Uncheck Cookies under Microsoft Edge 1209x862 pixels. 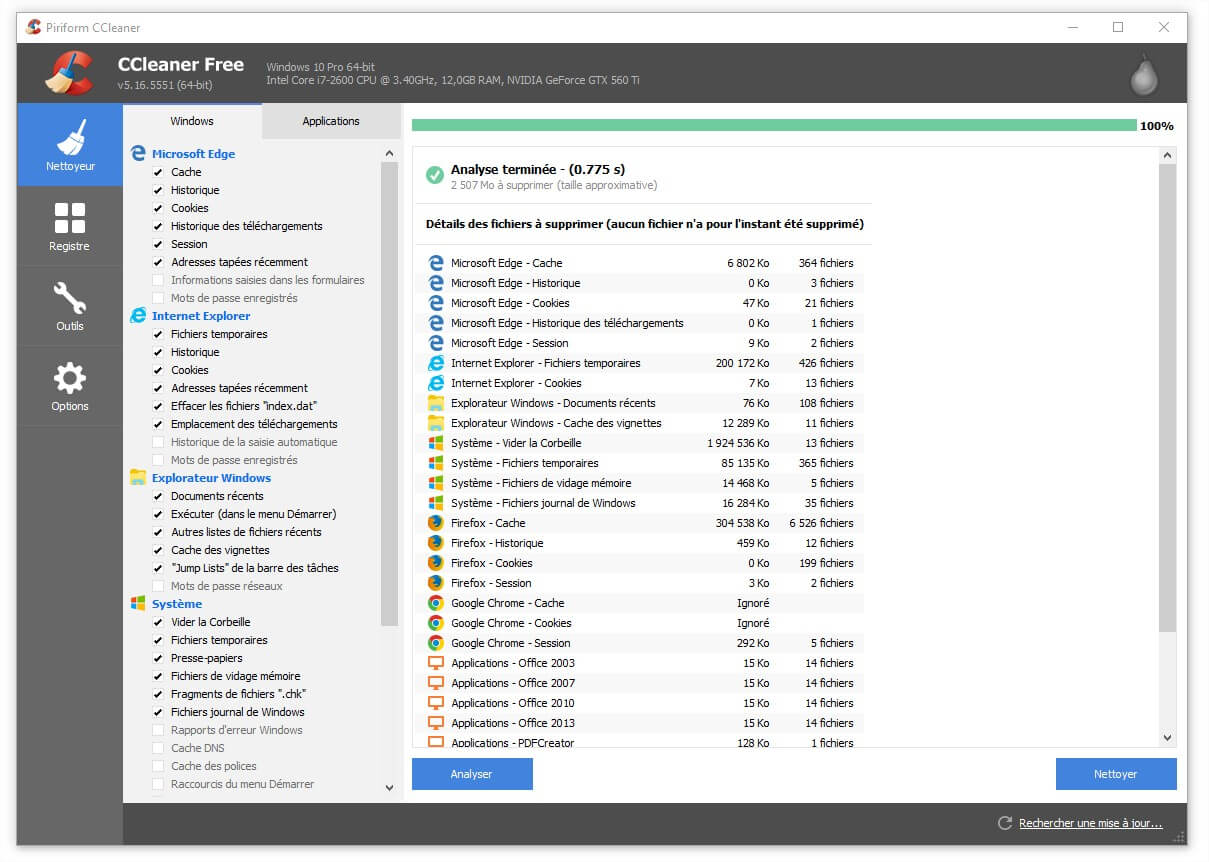pos(158,208)
